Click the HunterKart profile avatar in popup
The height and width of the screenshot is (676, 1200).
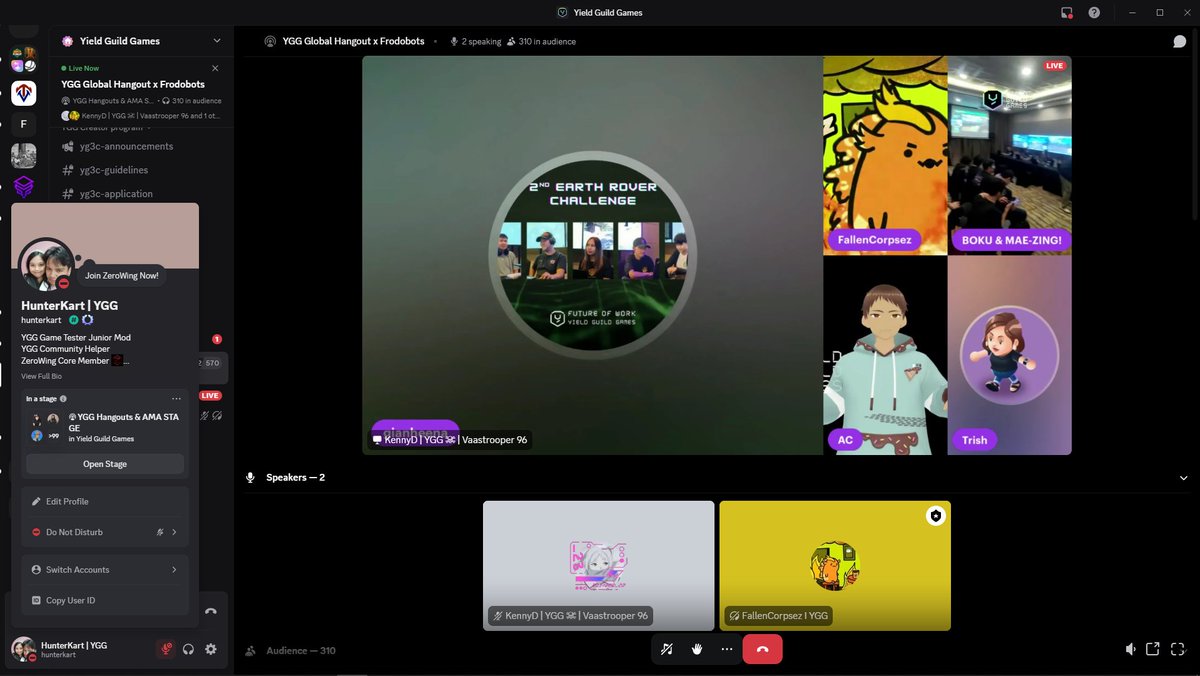tap(45, 266)
